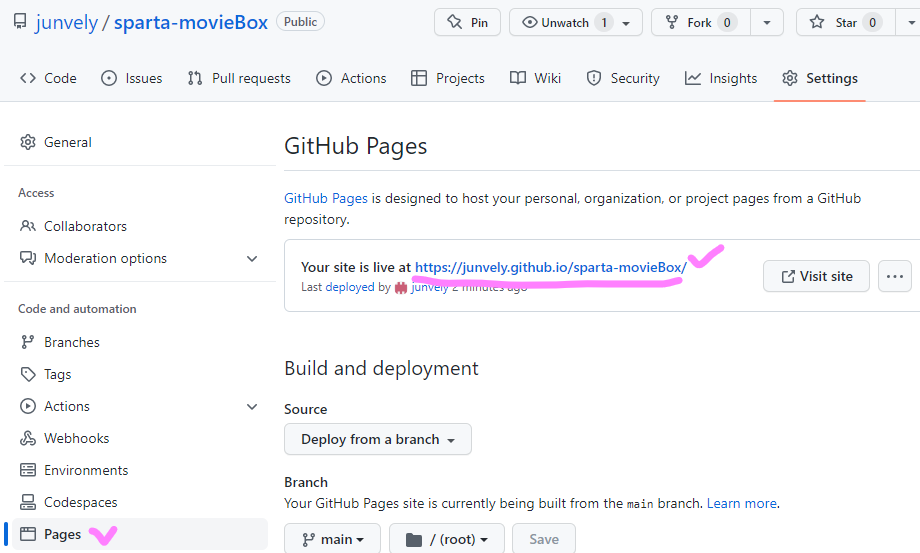The width and height of the screenshot is (920, 553).
Task: Click the gear icon on Settings tab
Action: (x=790, y=78)
